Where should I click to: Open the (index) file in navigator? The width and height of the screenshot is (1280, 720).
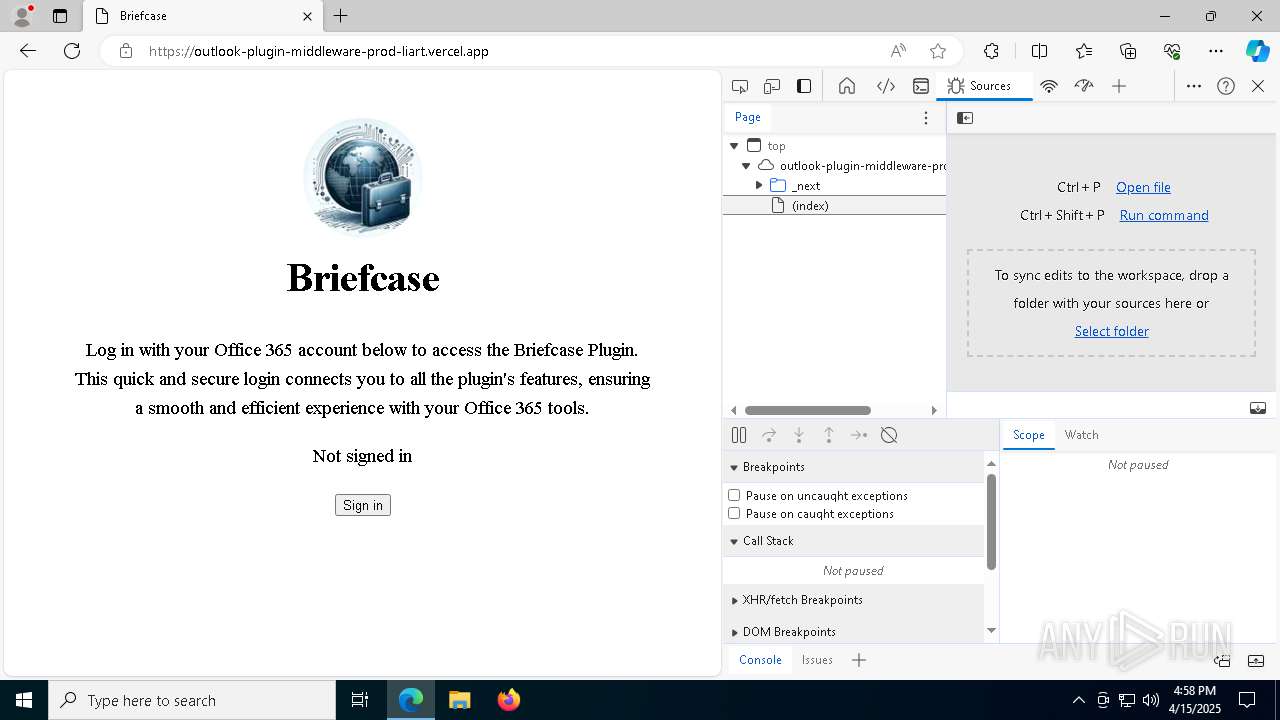coord(810,206)
